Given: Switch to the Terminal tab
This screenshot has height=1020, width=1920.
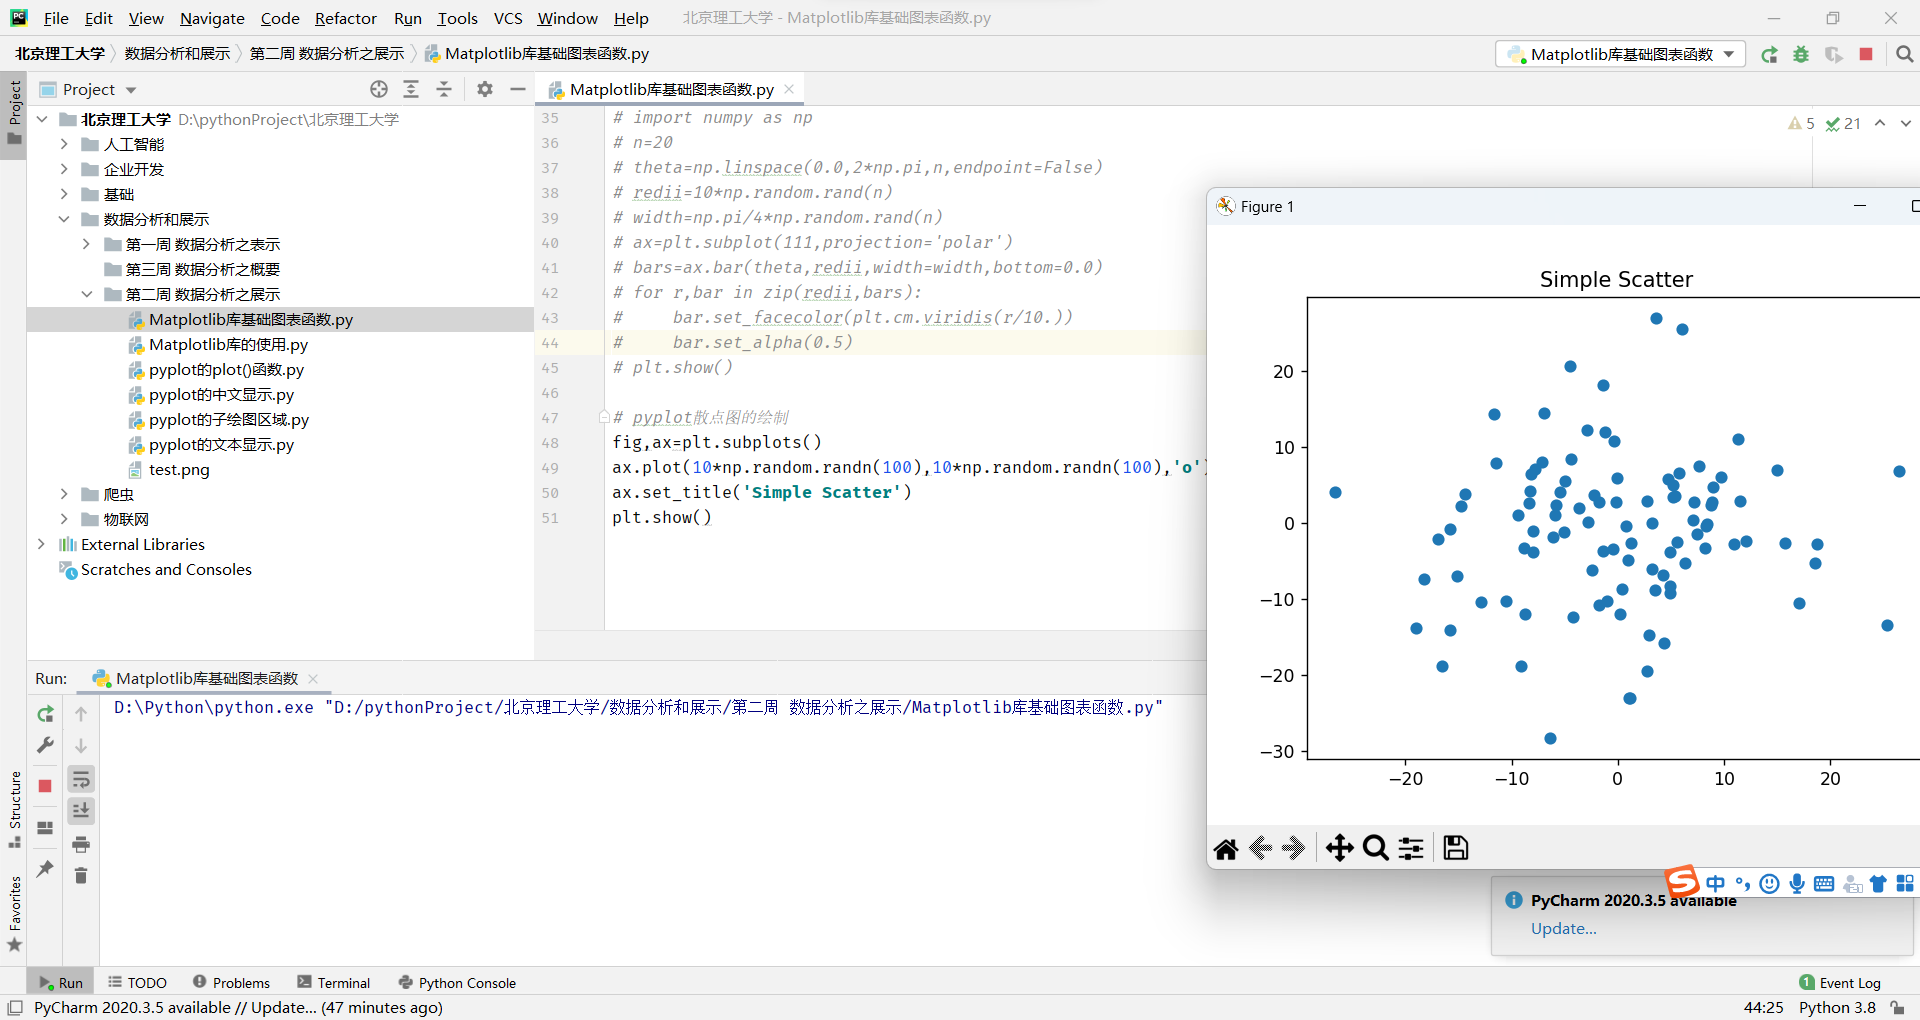Looking at the screenshot, I should [334, 983].
